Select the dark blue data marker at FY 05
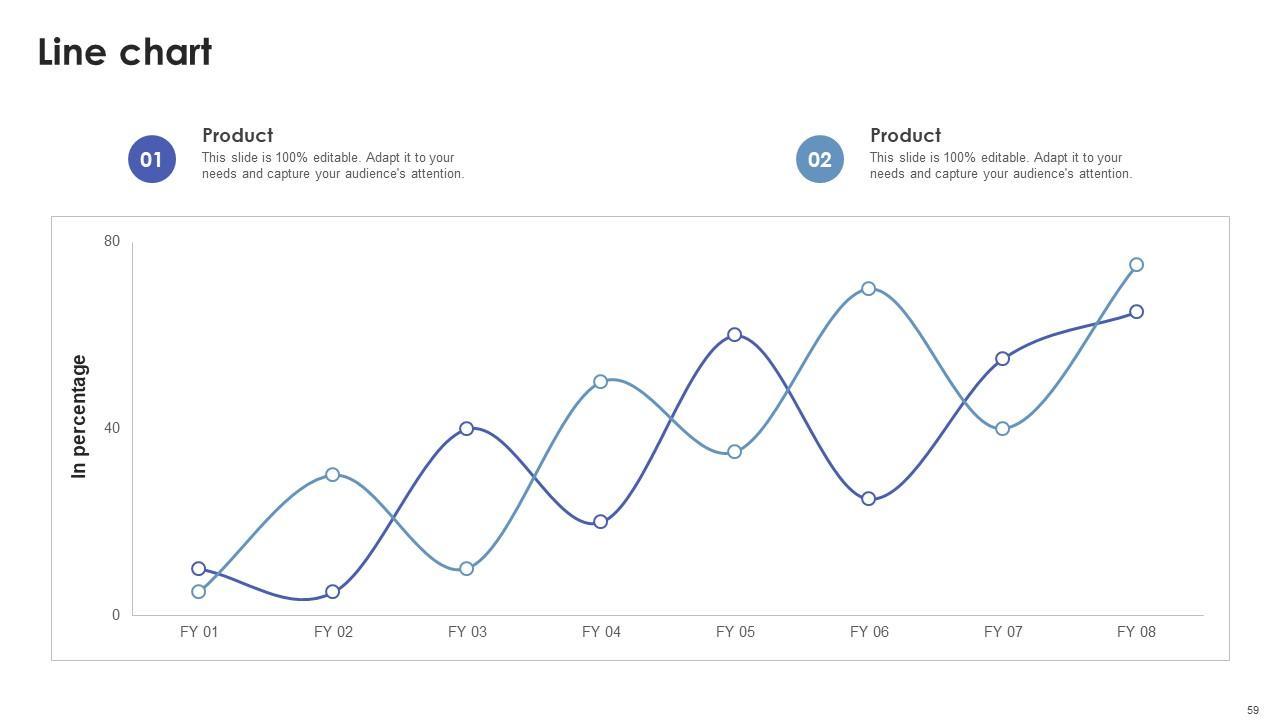 tap(734, 335)
